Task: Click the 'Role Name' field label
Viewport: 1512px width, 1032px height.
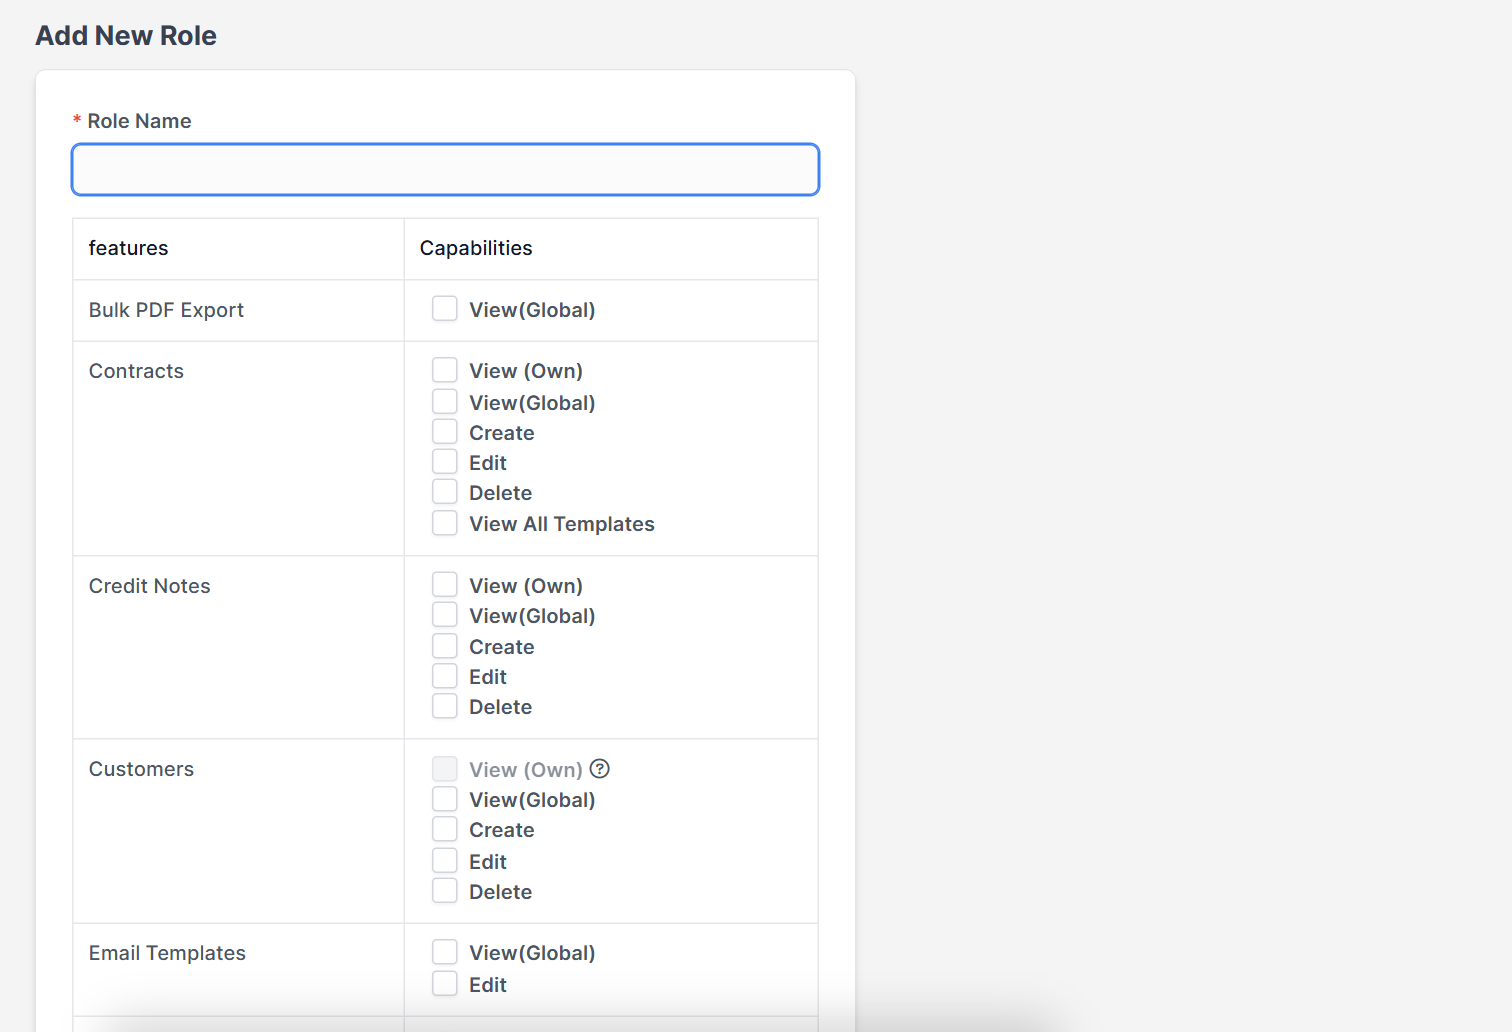Action: click(139, 121)
